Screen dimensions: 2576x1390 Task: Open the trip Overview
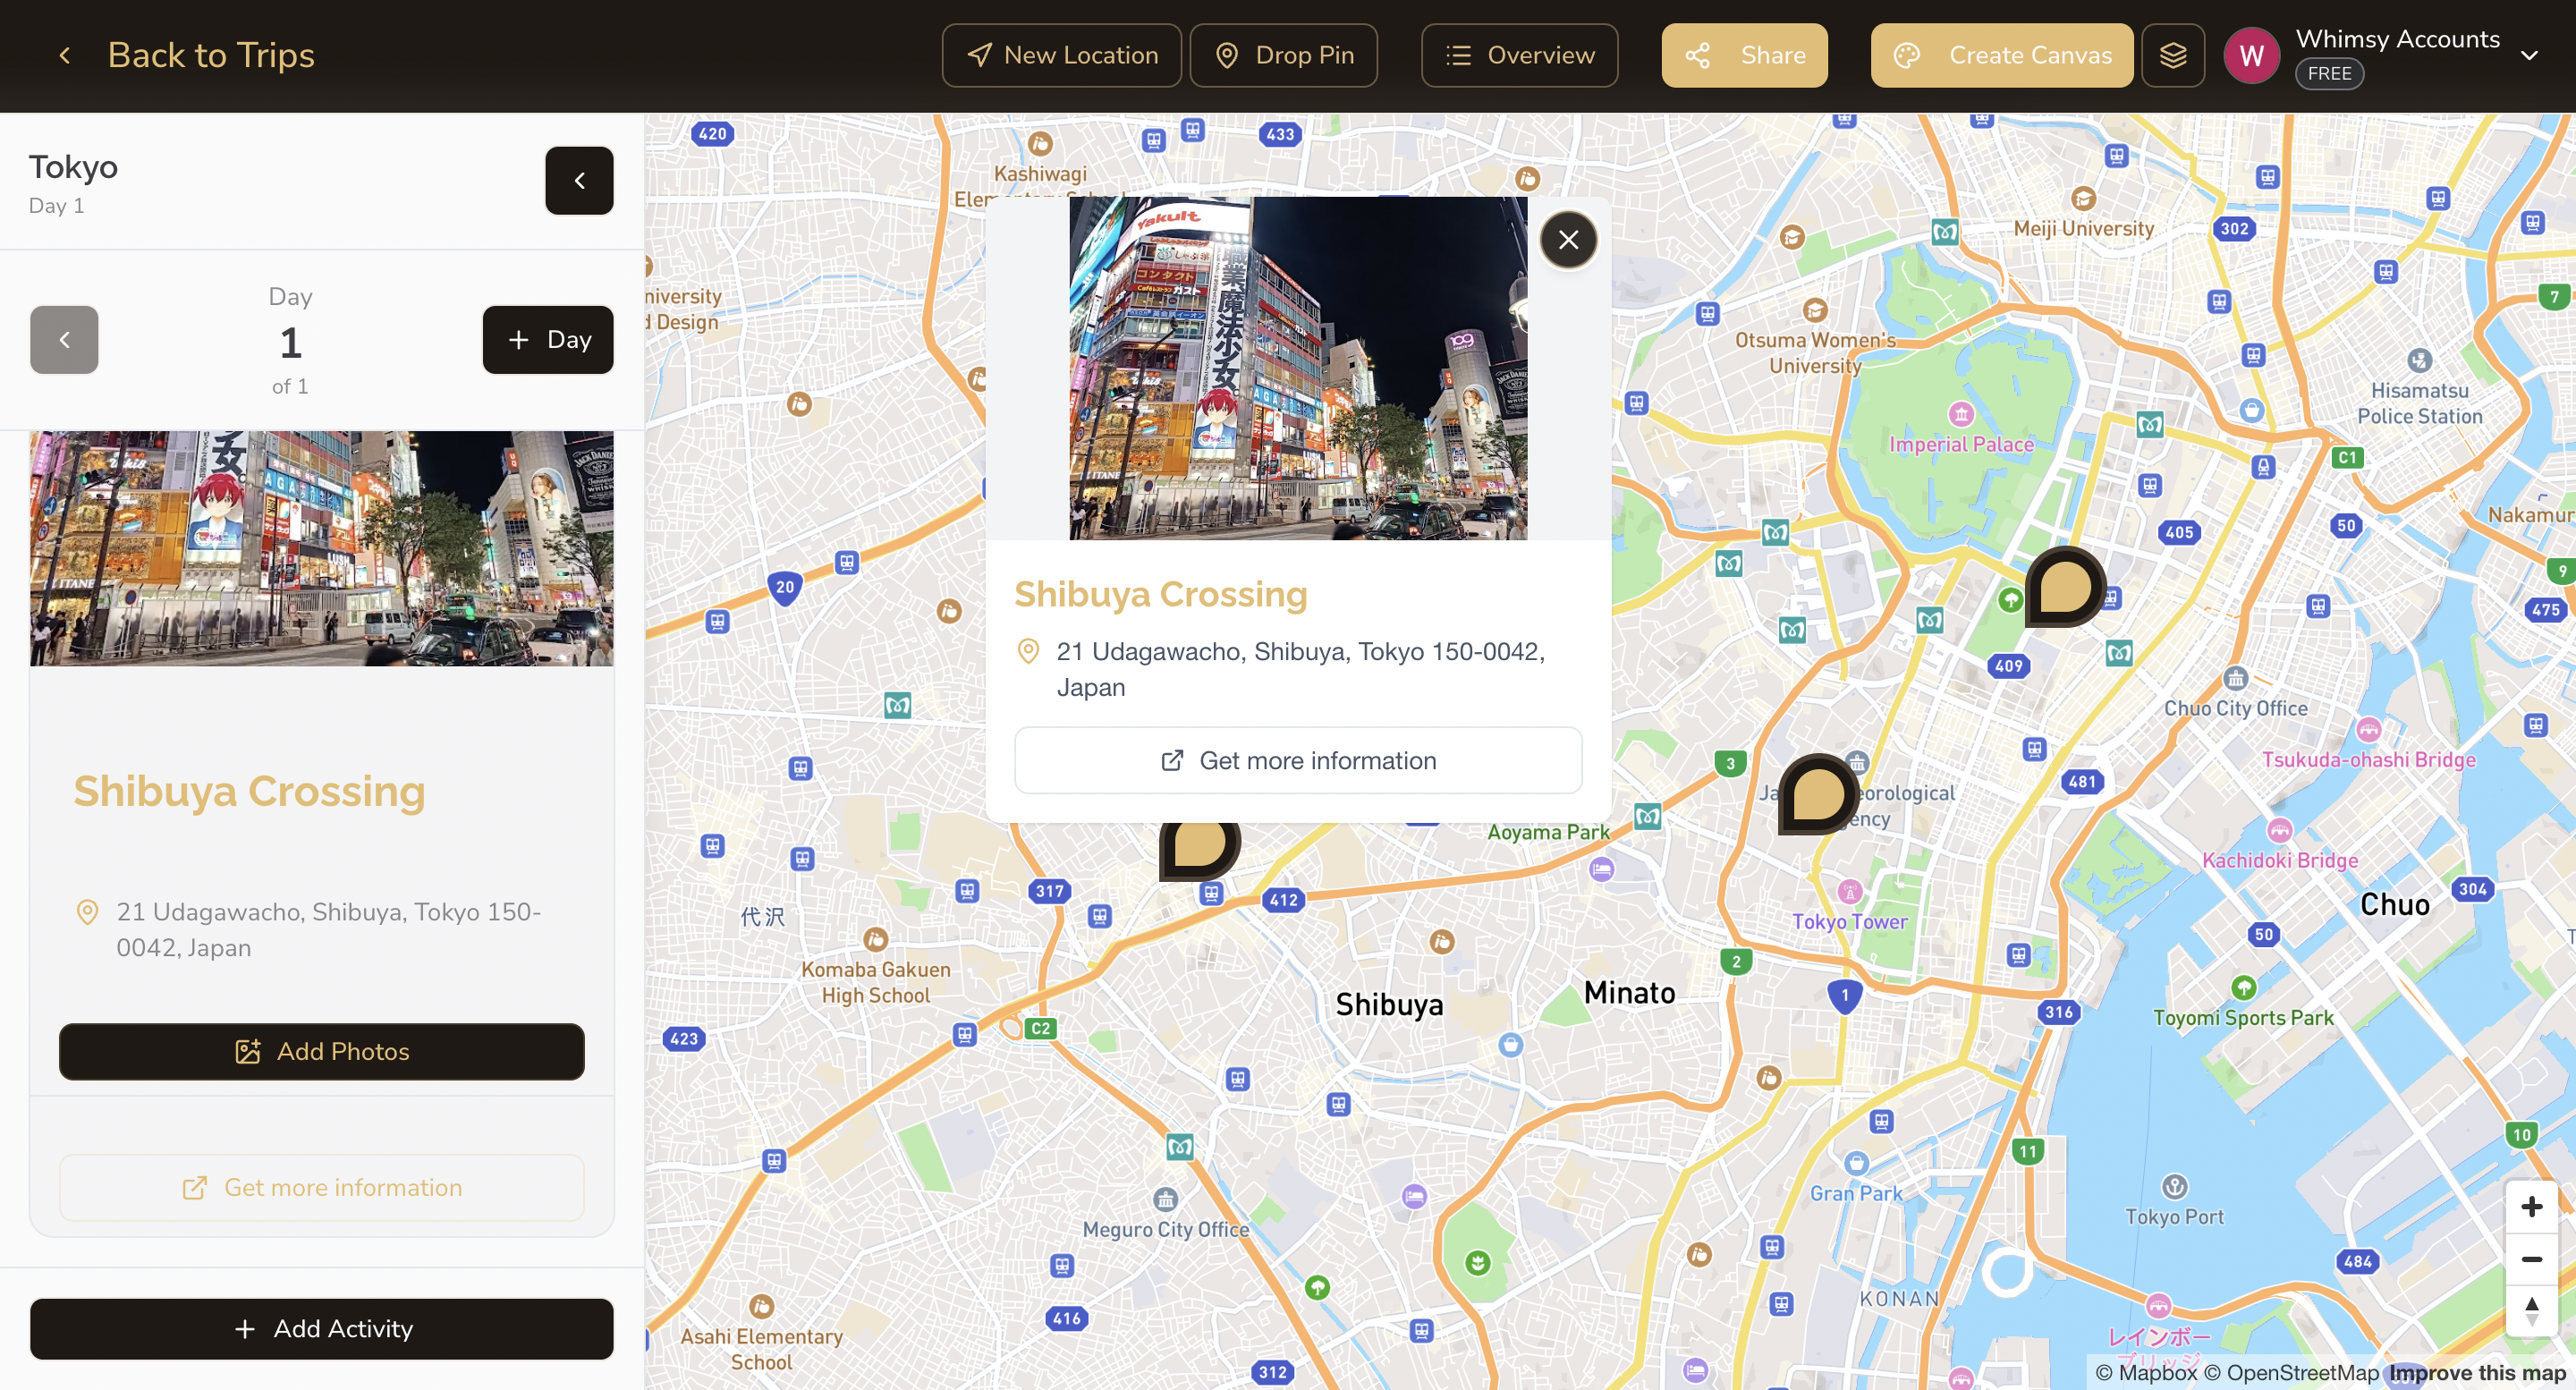click(1519, 55)
